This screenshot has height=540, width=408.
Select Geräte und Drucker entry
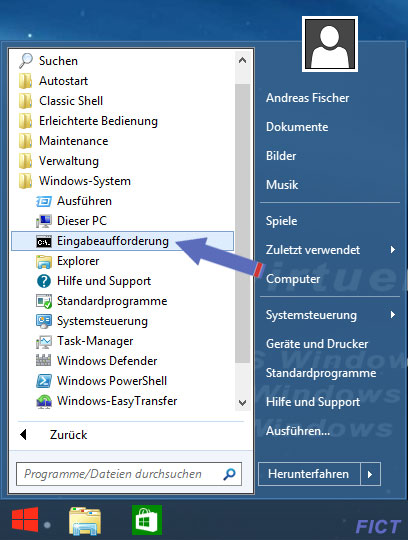(x=317, y=344)
